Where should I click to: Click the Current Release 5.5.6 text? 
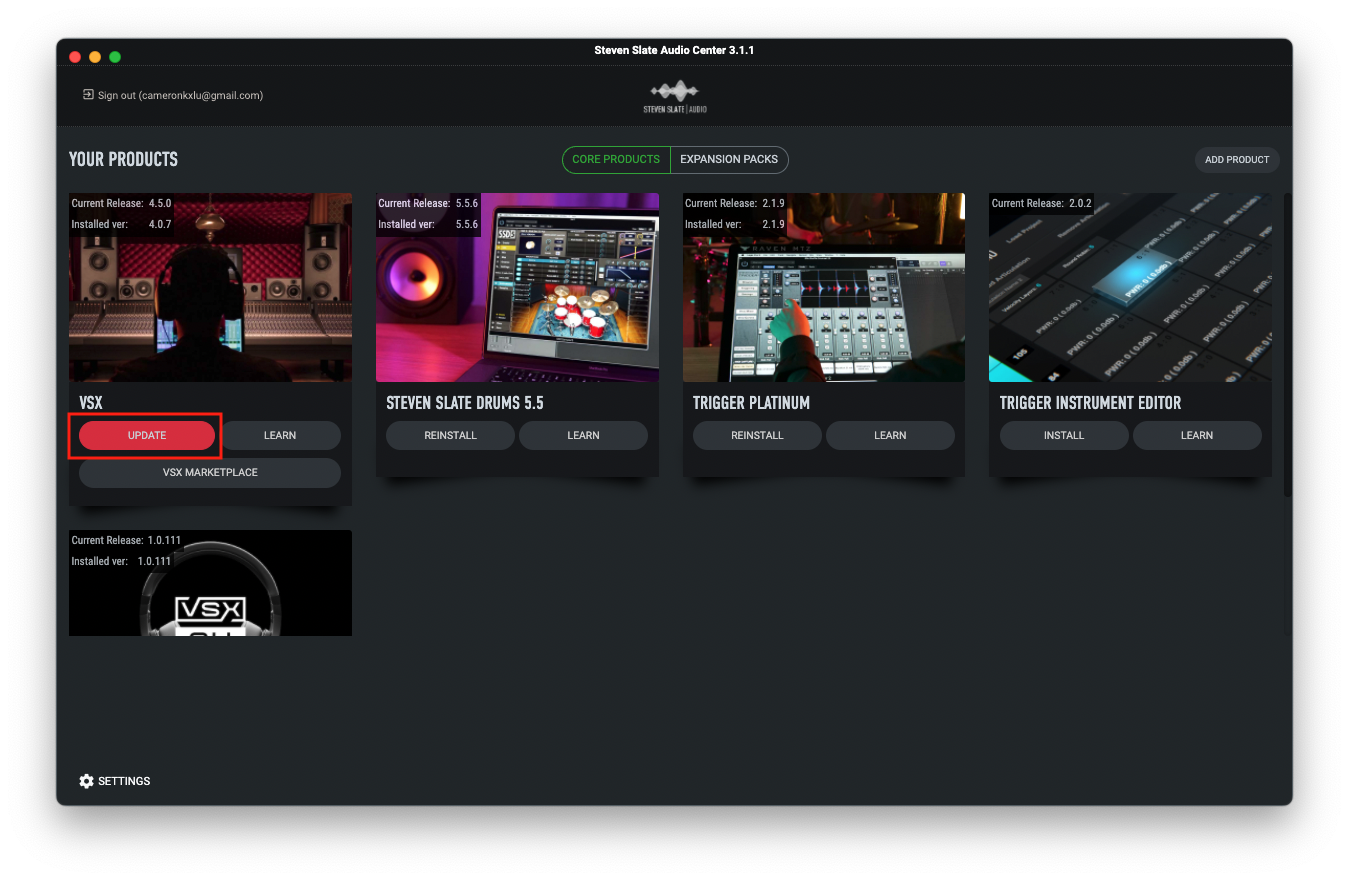point(428,203)
